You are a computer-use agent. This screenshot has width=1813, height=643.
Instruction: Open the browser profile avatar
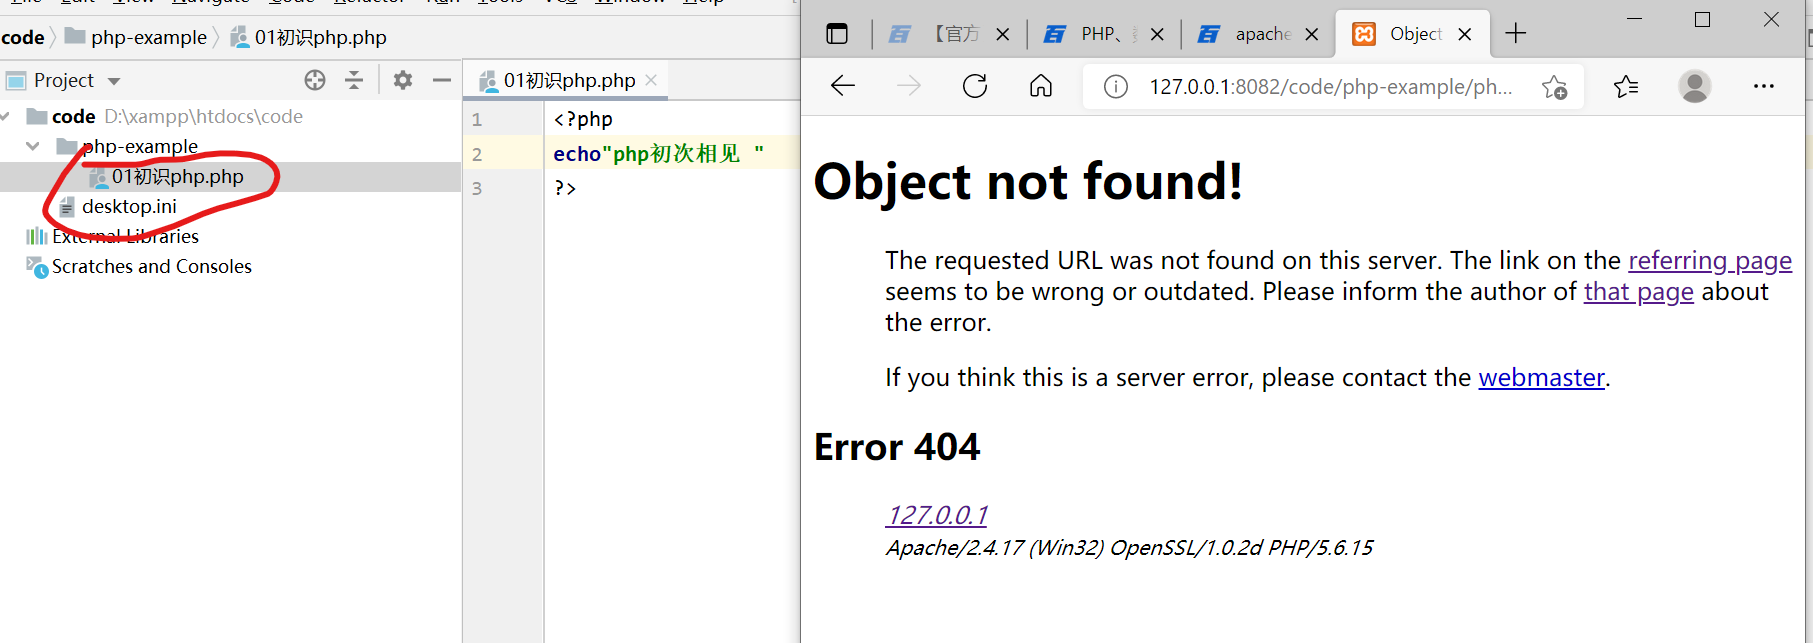coord(1695,86)
